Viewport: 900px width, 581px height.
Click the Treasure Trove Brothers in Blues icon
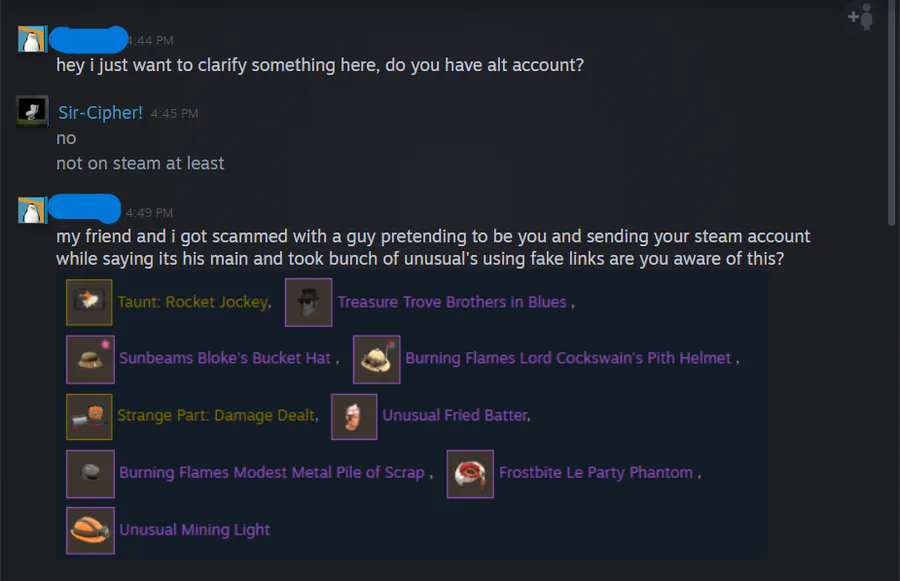point(308,302)
